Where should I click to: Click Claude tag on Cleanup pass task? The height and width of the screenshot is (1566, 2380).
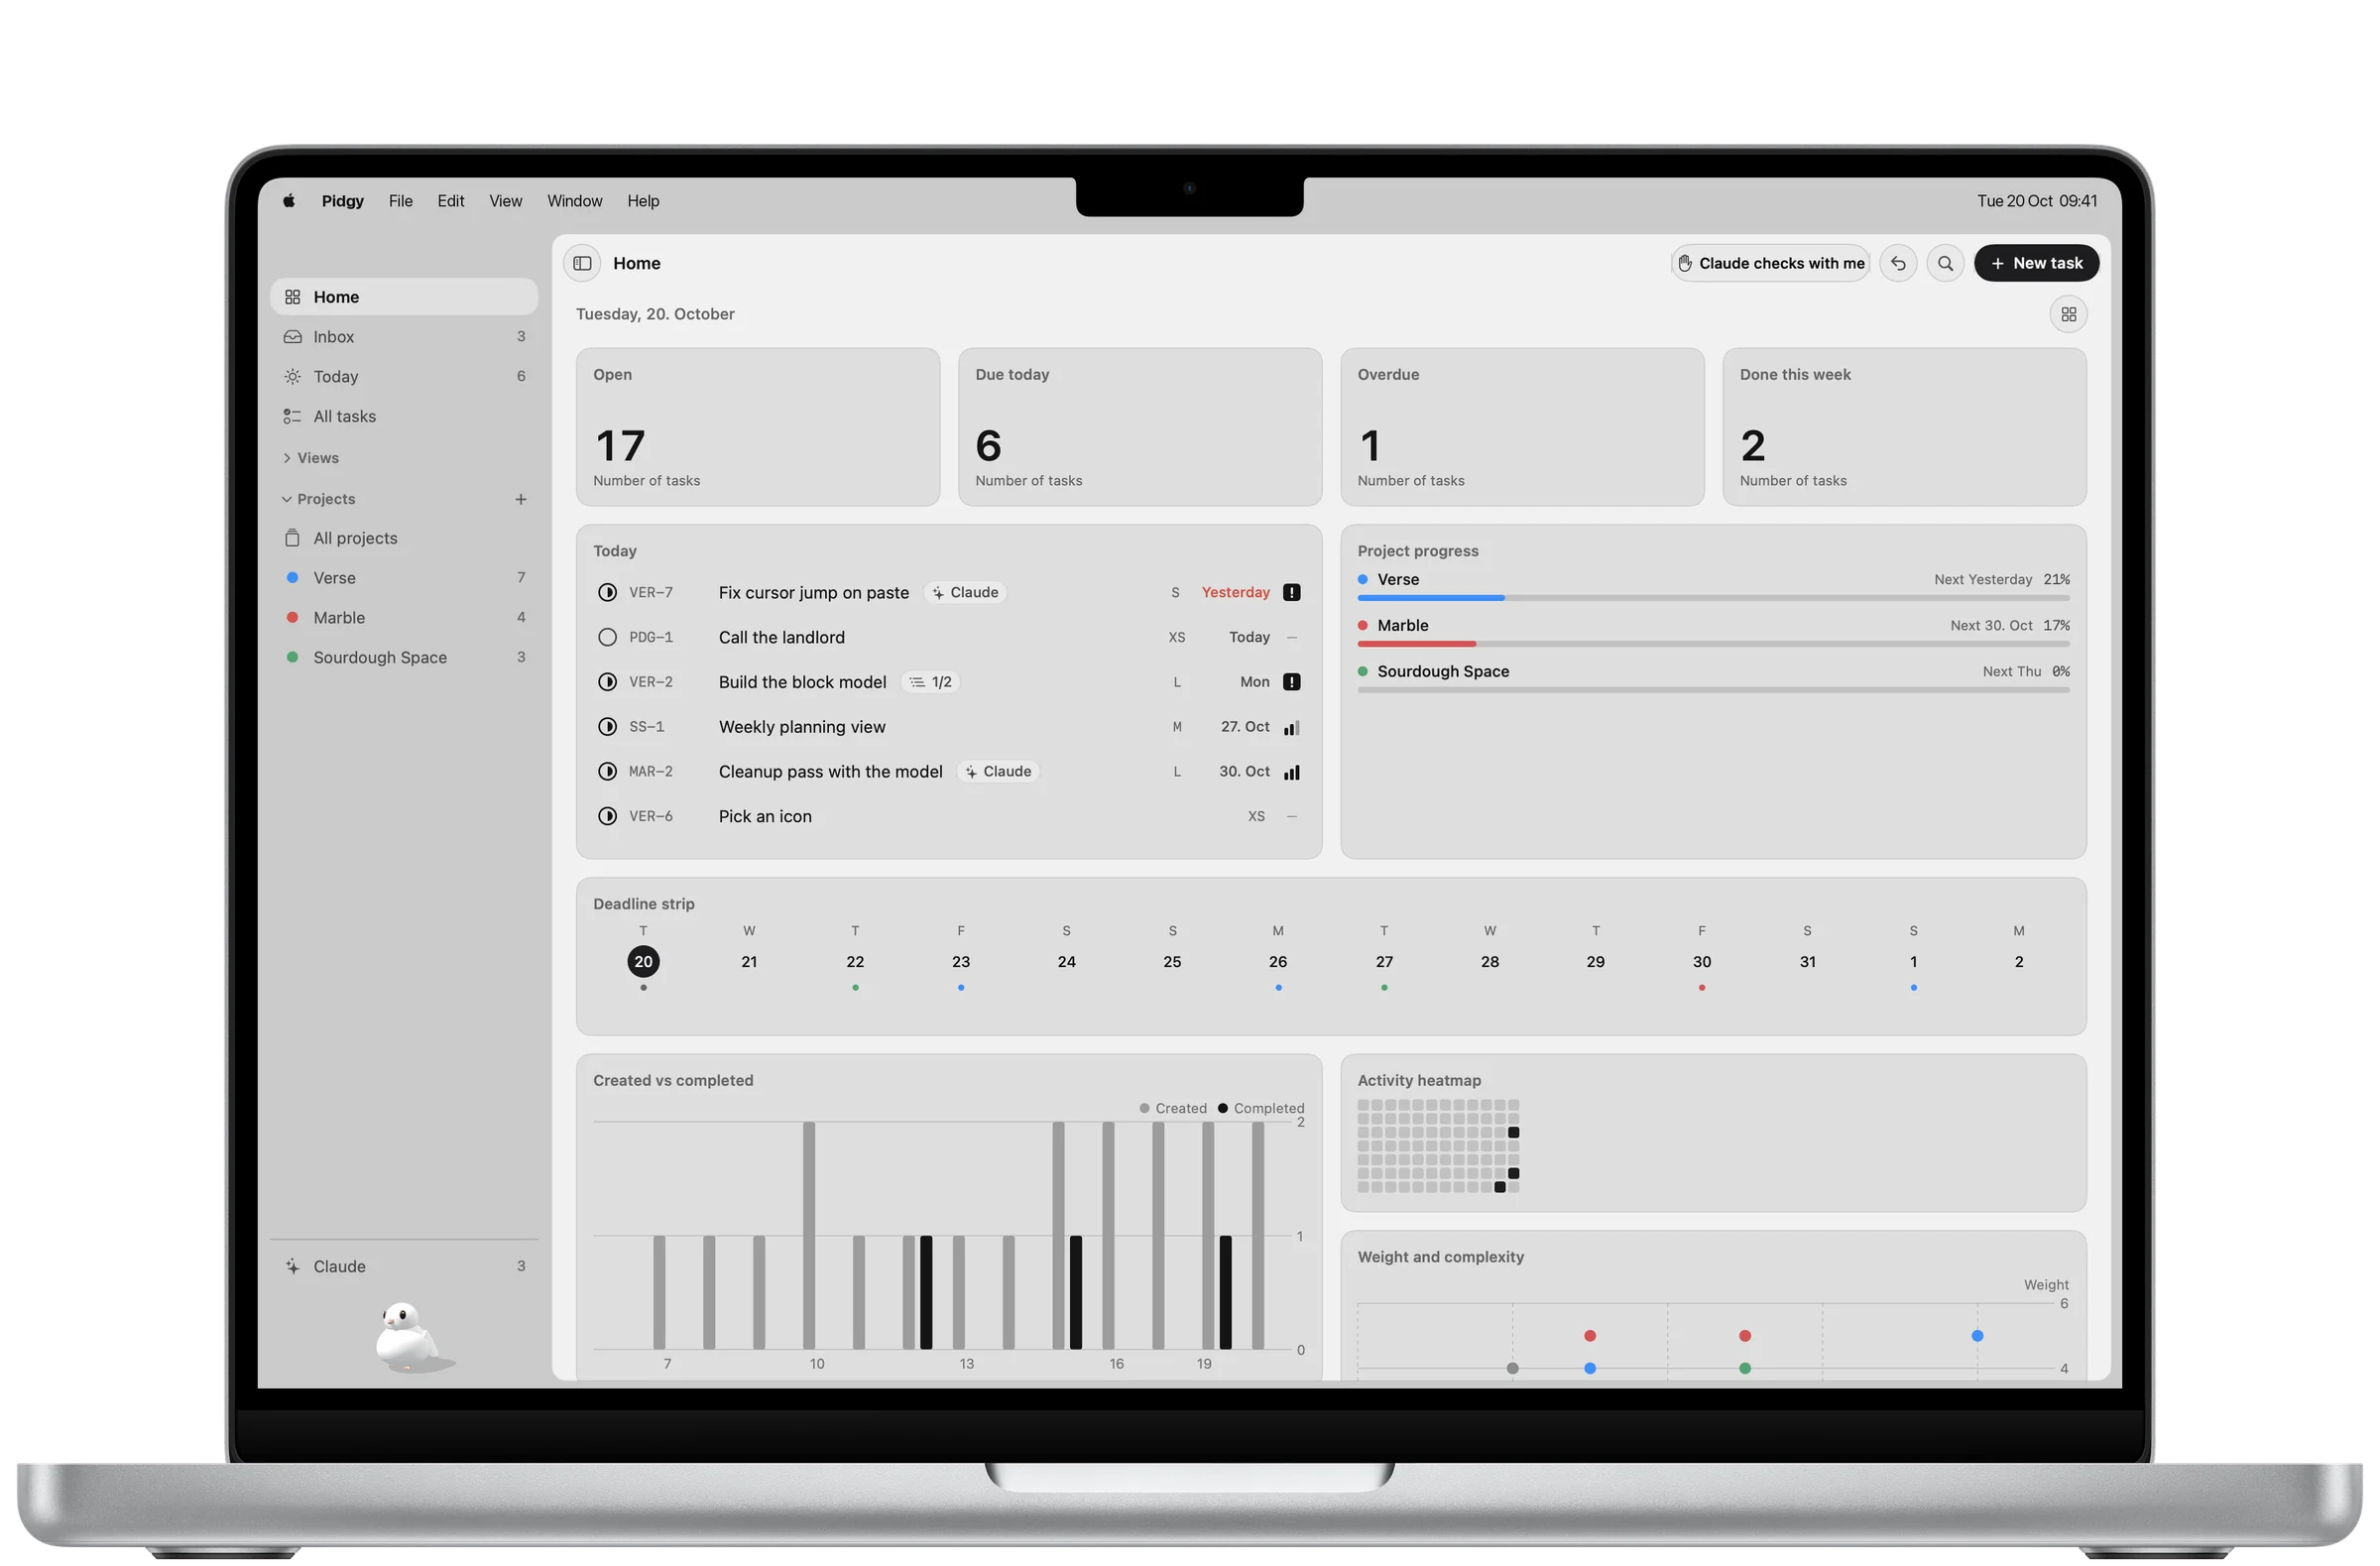tap(998, 771)
